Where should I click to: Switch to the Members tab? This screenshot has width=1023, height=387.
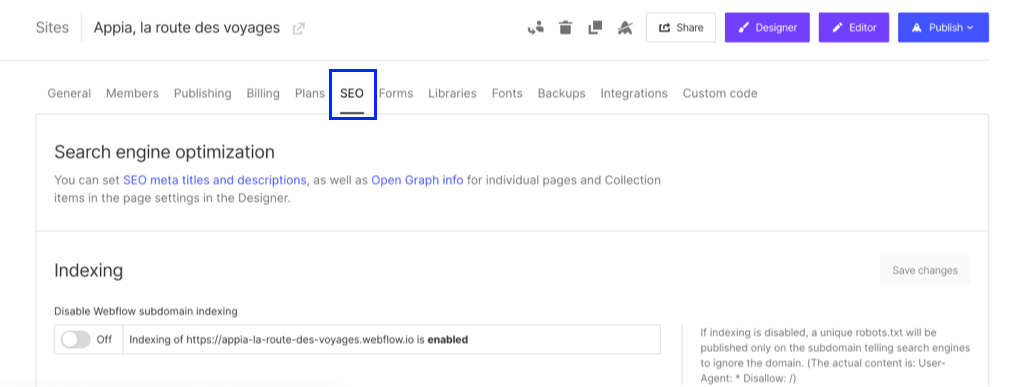point(132,93)
